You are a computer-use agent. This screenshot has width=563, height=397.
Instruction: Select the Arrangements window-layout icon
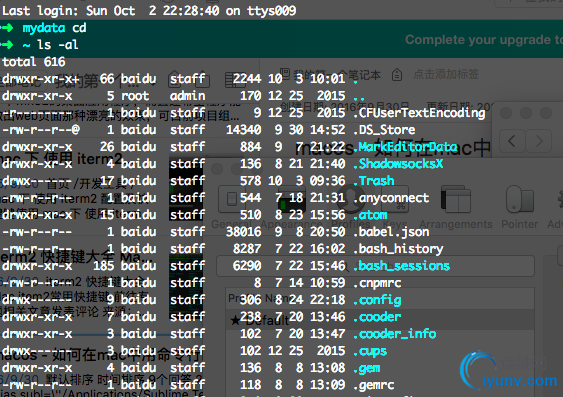[456, 199]
